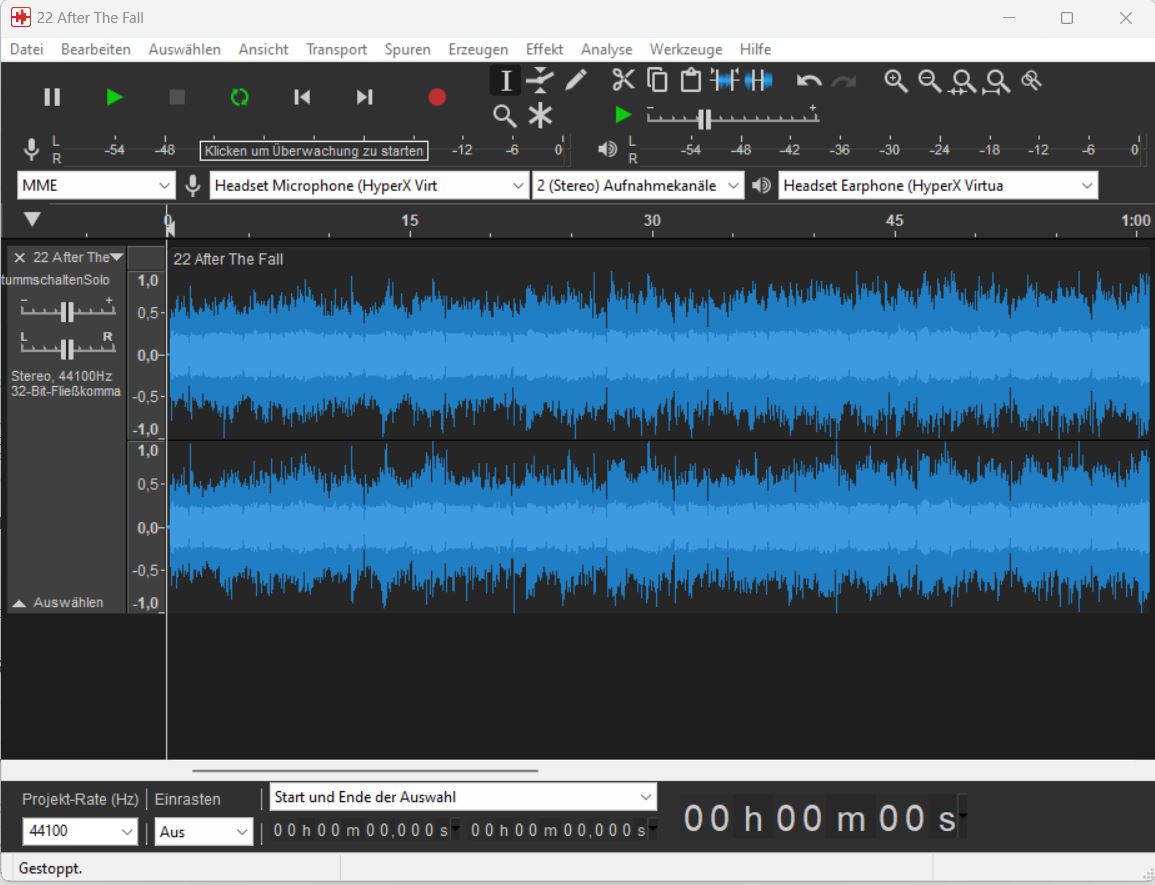The width and height of the screenshot is (1155, 885).
Task: Toggle the green Loop button
Action: [239, 97]
